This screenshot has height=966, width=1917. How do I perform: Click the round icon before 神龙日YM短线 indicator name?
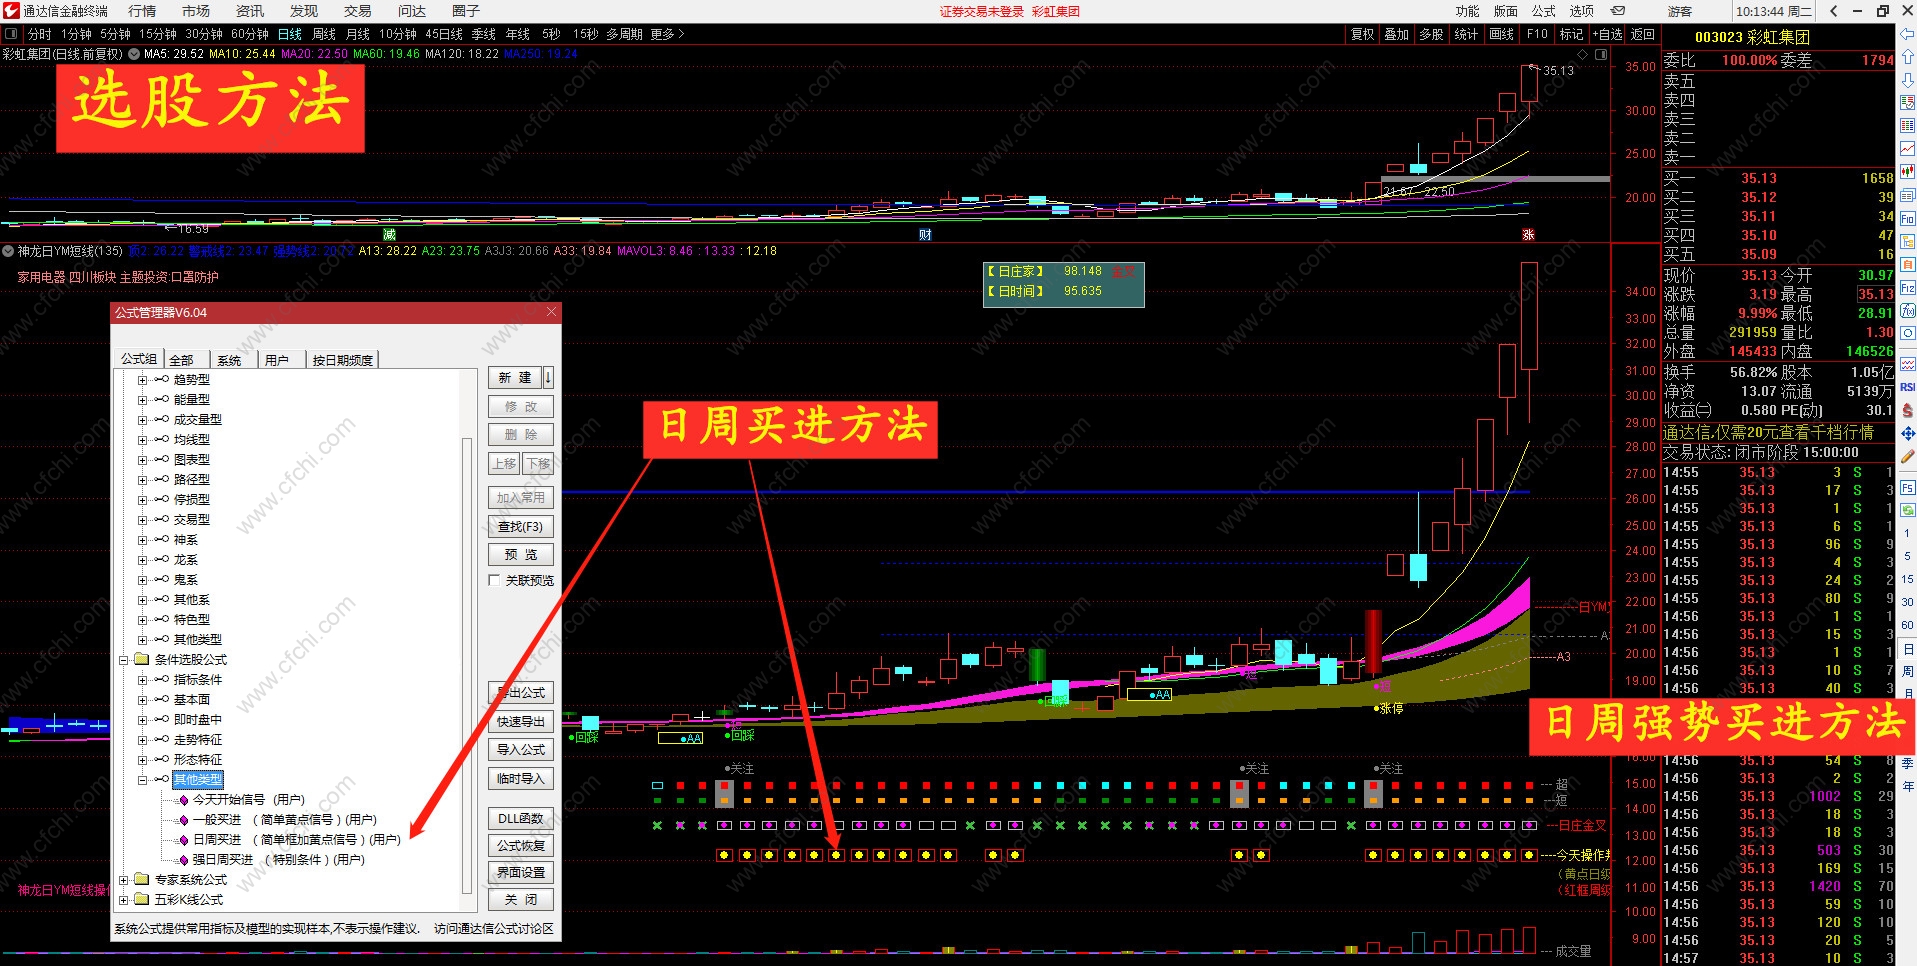[x=8, y=251]
